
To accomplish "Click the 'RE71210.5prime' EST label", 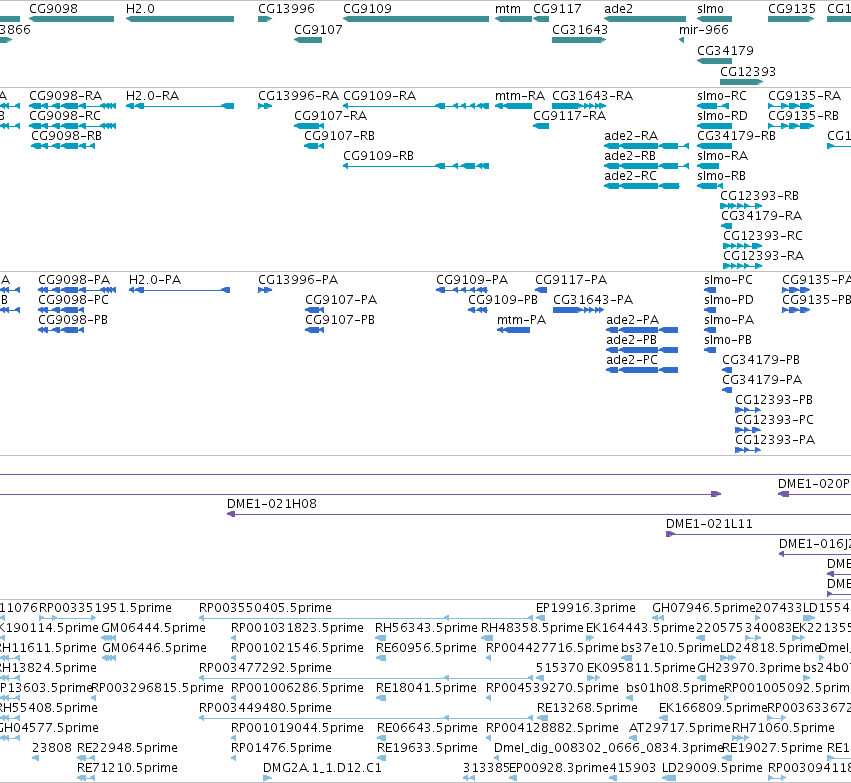I will point(127,768).
